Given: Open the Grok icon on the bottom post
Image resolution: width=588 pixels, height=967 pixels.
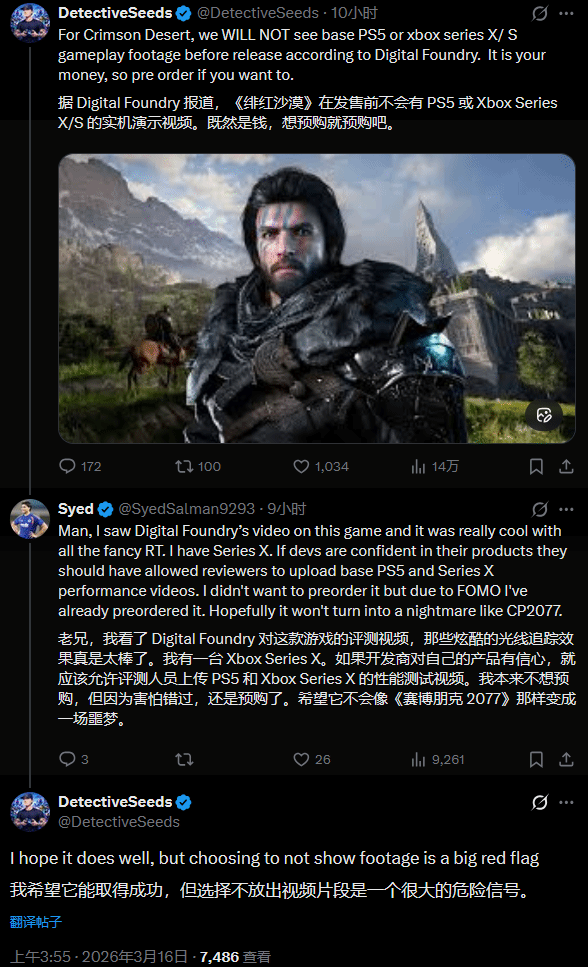Looking at the screenshot, I should coord(540,802).
